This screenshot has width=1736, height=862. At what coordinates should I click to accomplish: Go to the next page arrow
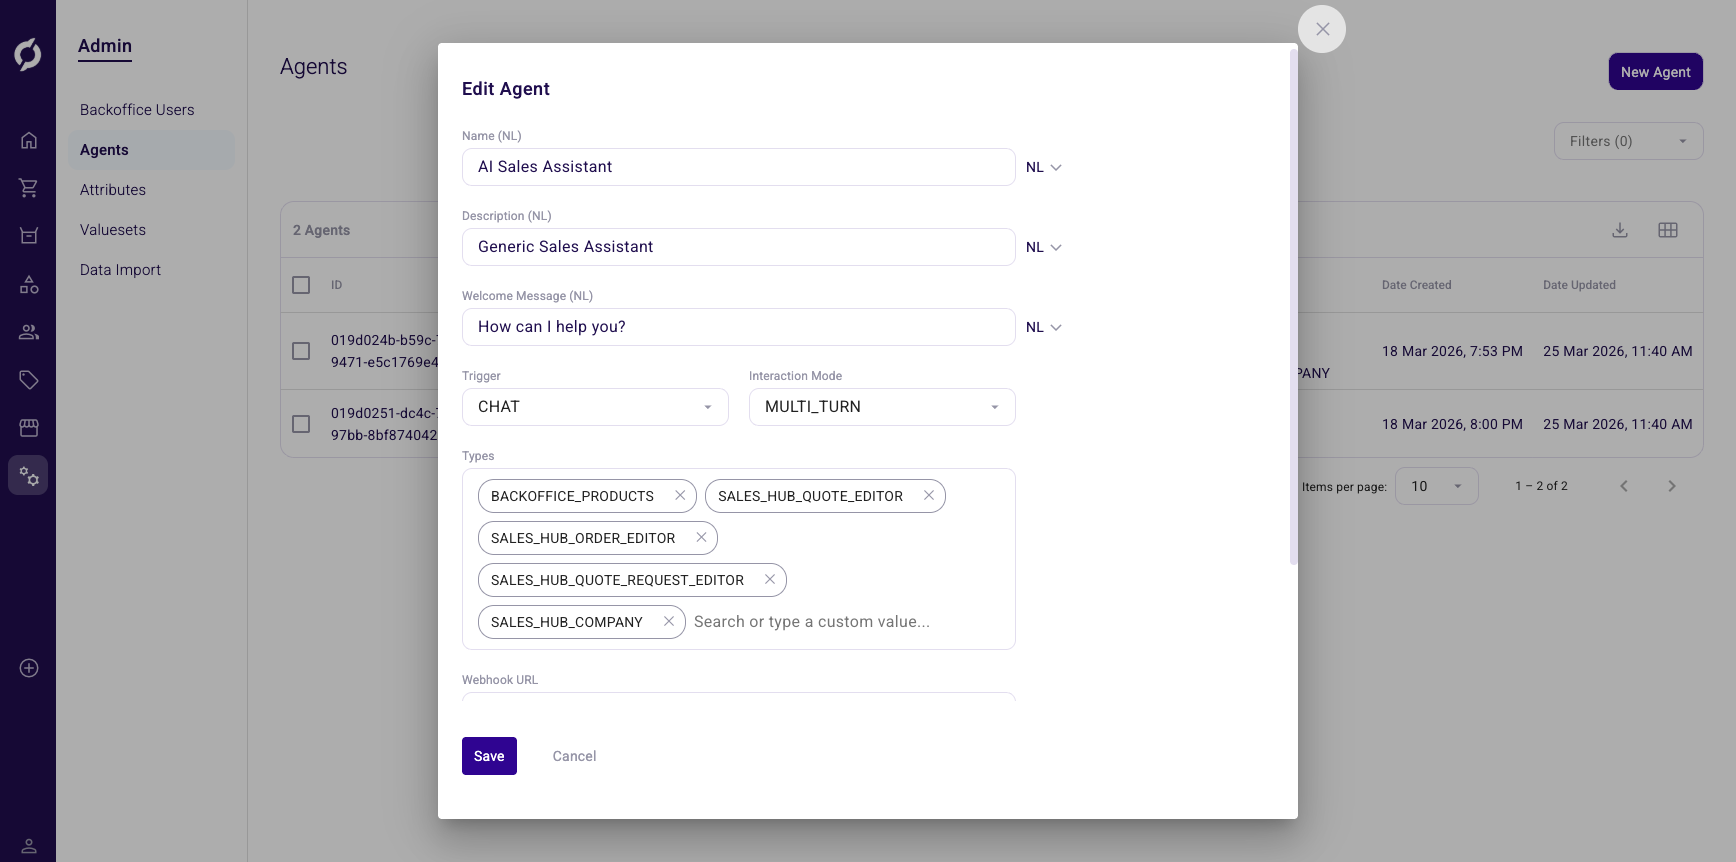click(1672, 486)
